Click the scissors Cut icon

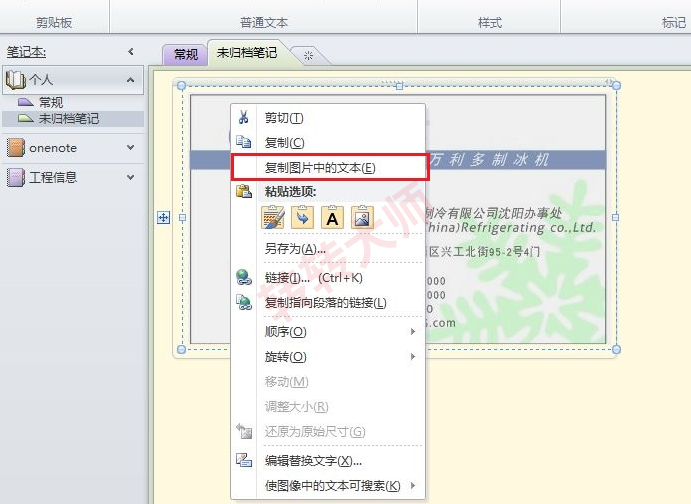[x=243, y=117]
